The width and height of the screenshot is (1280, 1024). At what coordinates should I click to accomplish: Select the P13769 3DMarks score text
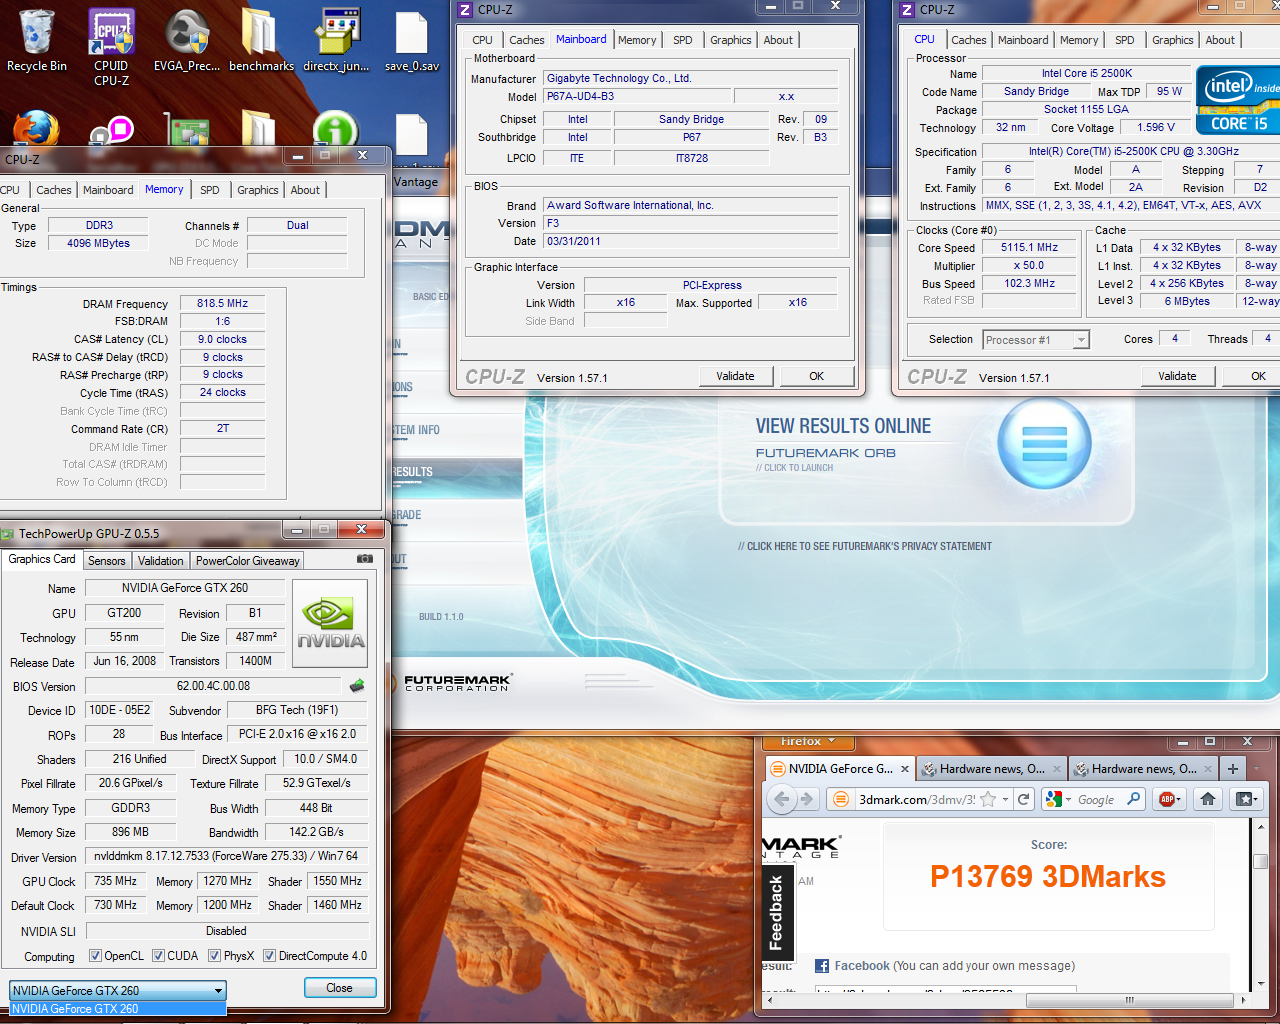1047,877
